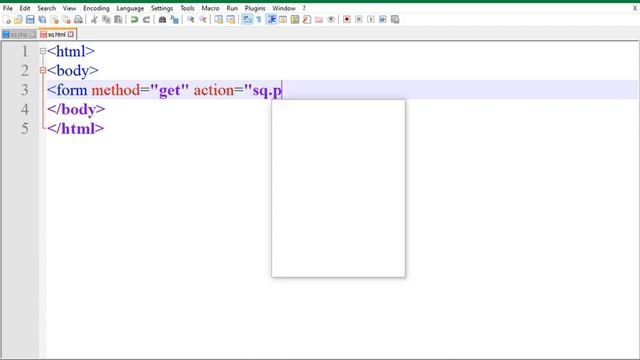Click the Redo toolbar icon
Image resolution: width=640 pixels, height=360 pixels.
(146, 20)
